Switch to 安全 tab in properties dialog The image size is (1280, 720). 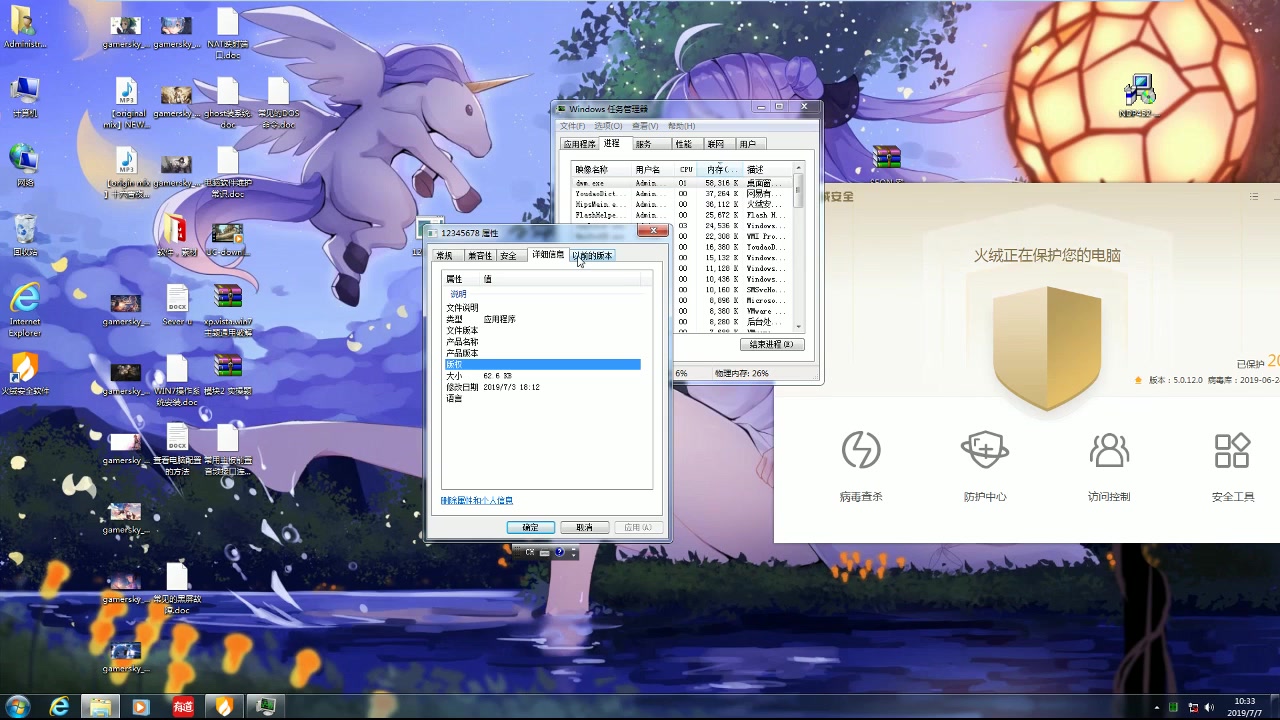tap(508, 256)
